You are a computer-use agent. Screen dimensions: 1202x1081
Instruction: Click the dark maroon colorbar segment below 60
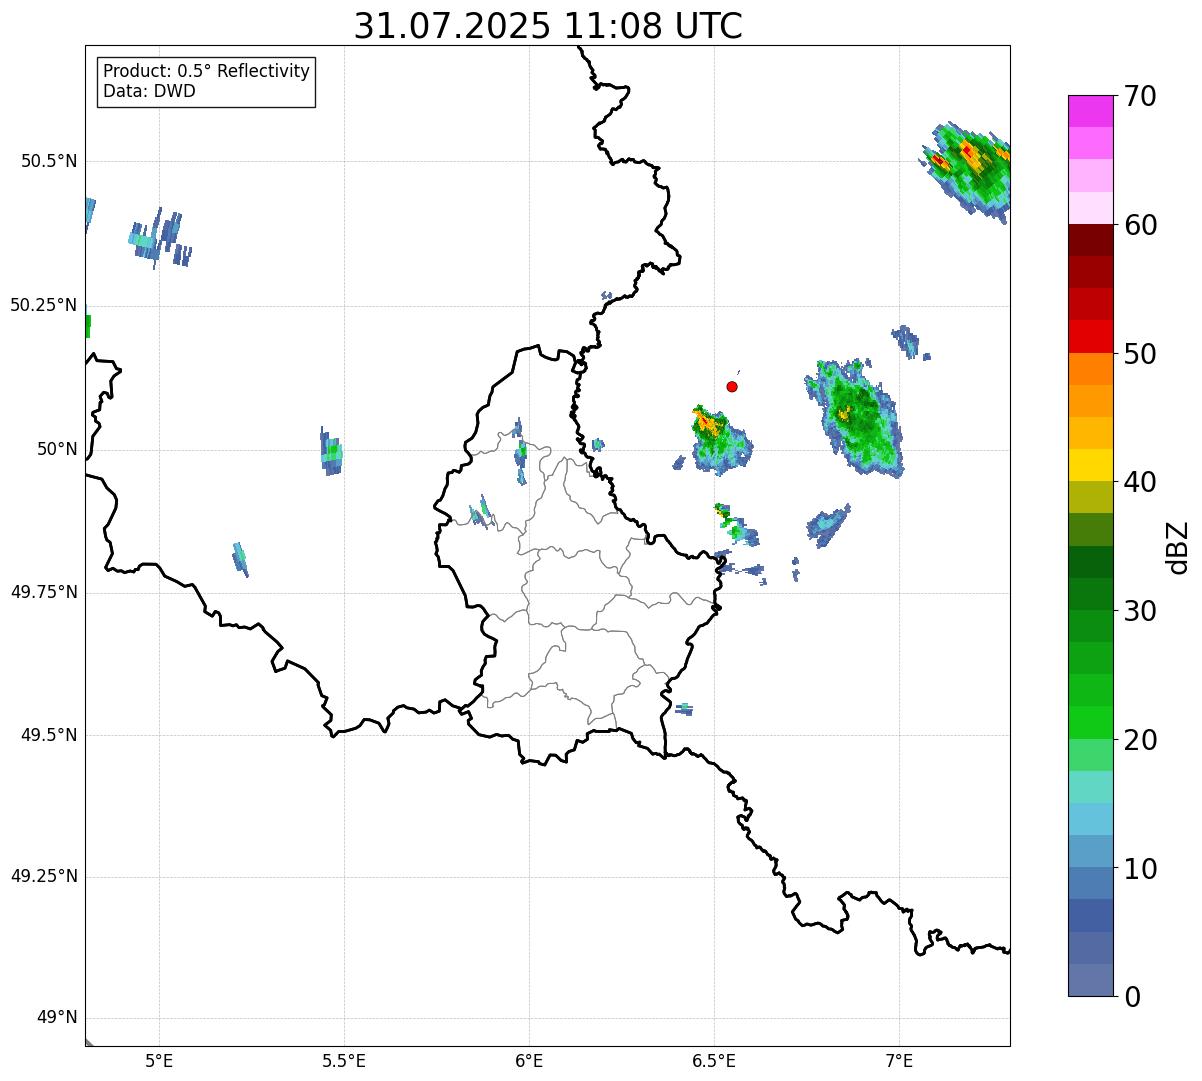click(1090, 240)
